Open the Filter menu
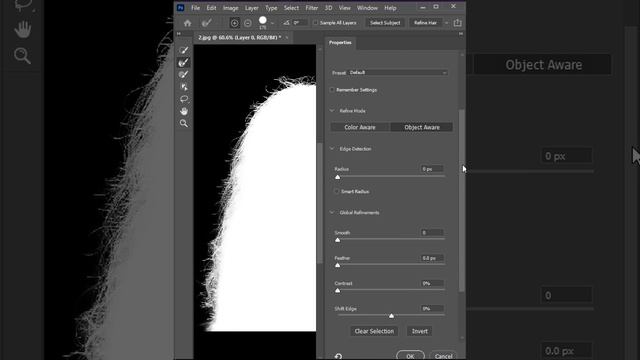 311,8
